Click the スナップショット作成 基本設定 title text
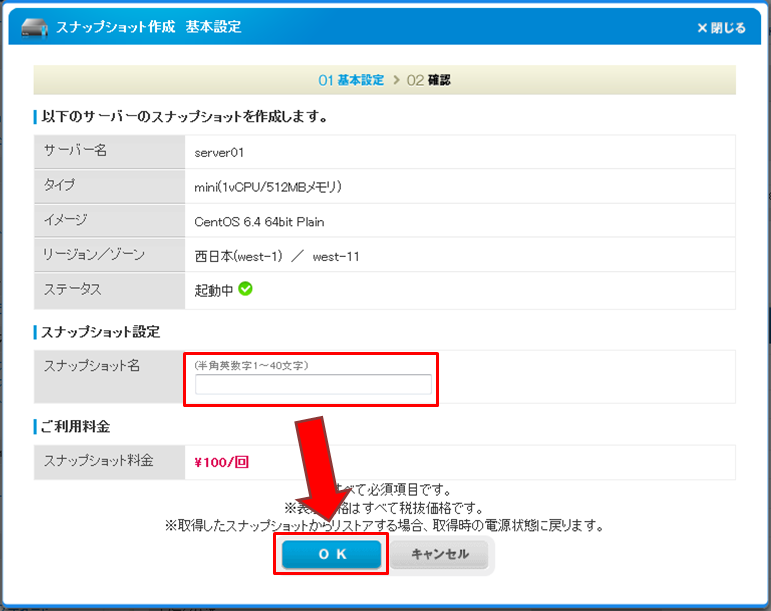This screenshot has width=771, height=611. click(x=148, y=27)
